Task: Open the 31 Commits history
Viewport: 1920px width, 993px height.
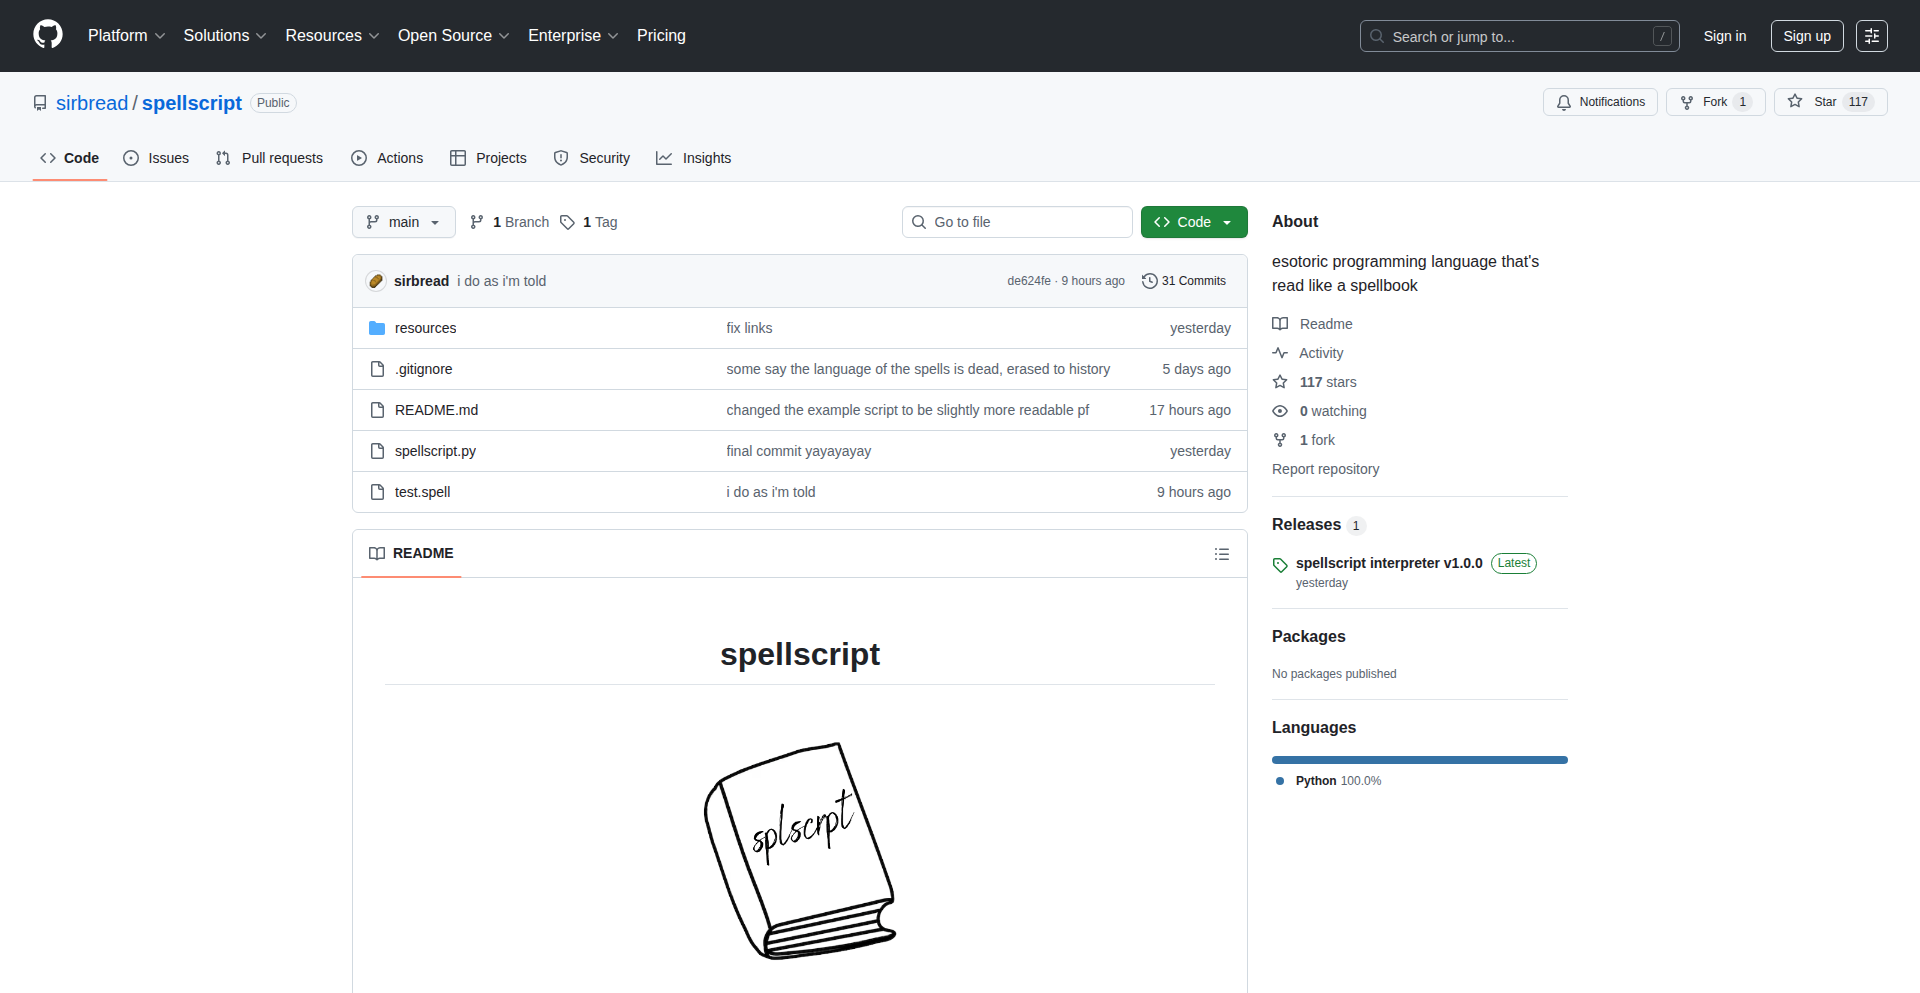Action: tap(1184, 281)
